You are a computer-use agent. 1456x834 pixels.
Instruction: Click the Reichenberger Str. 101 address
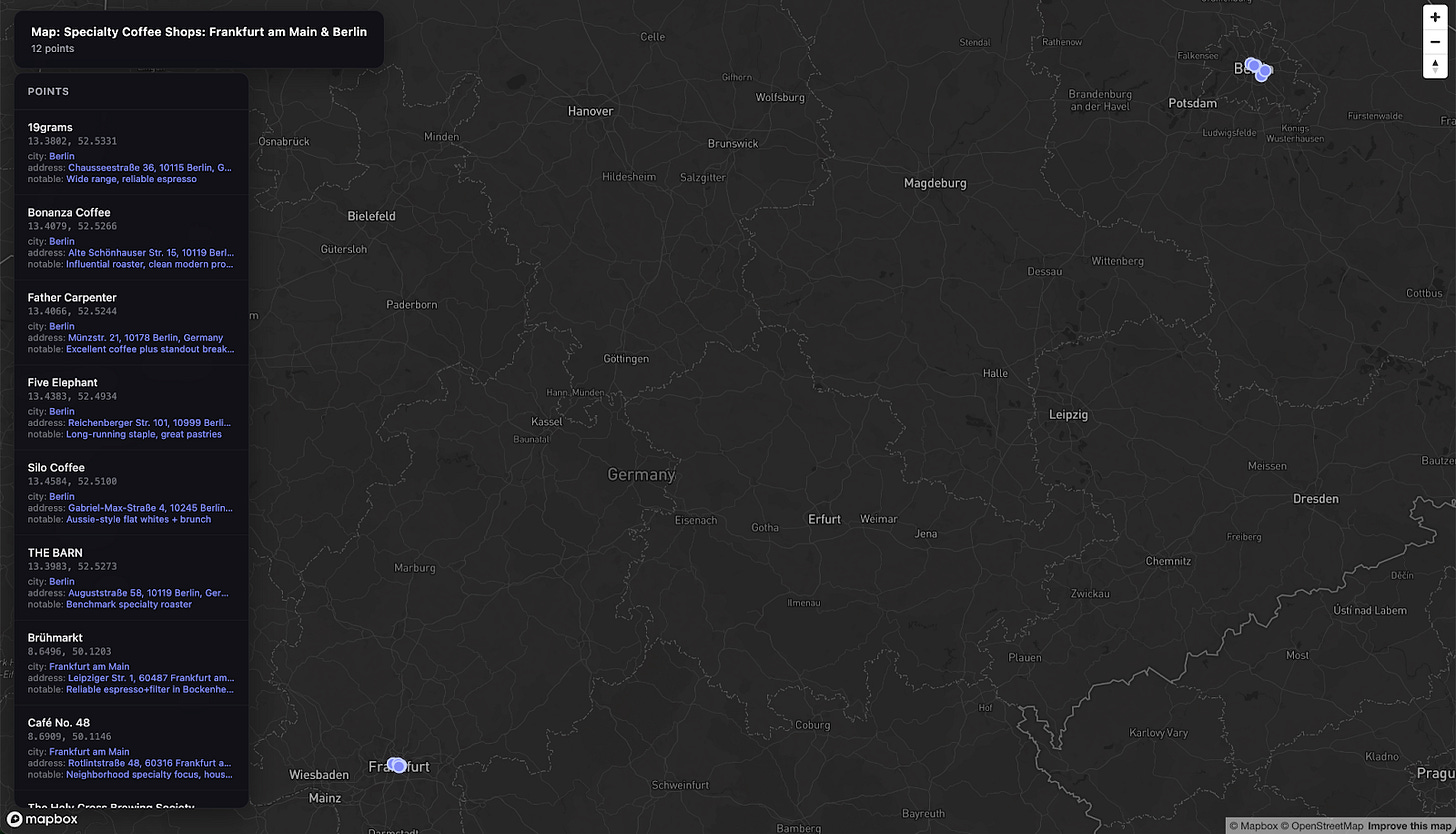pyautogui.click(x=150, y=423)
